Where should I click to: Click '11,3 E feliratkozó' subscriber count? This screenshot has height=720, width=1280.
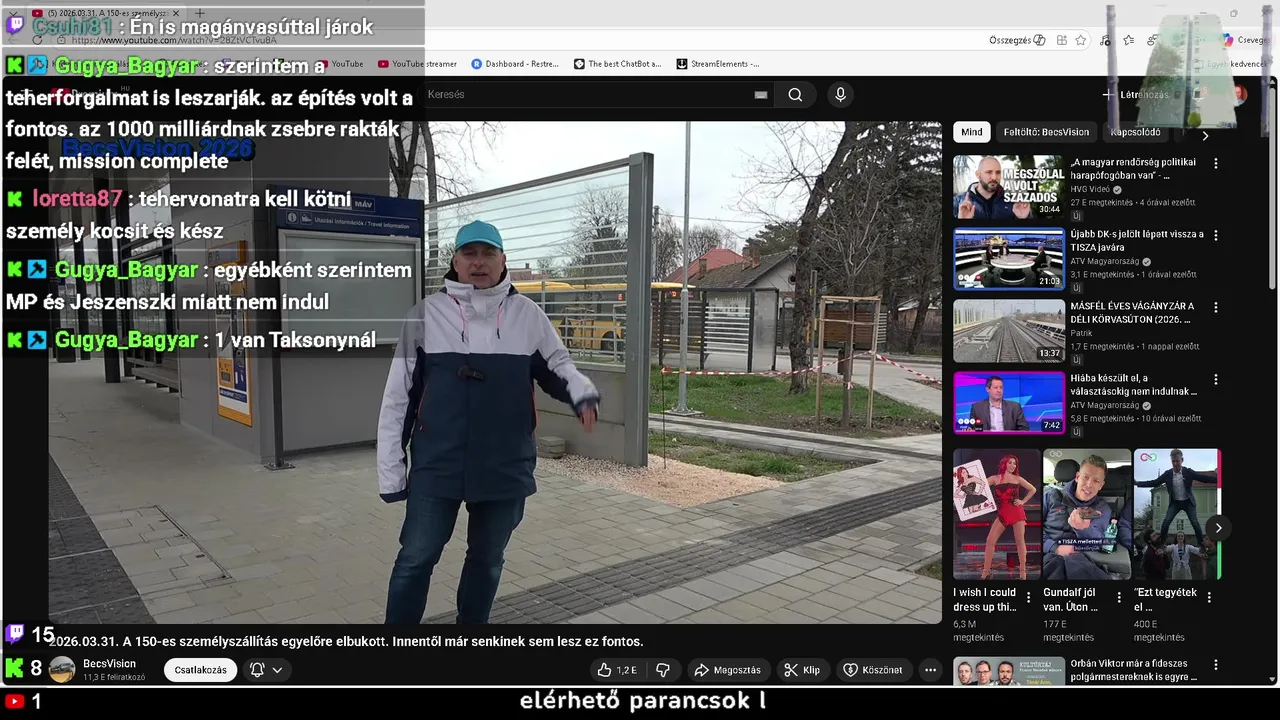click(x=114, y=677)
